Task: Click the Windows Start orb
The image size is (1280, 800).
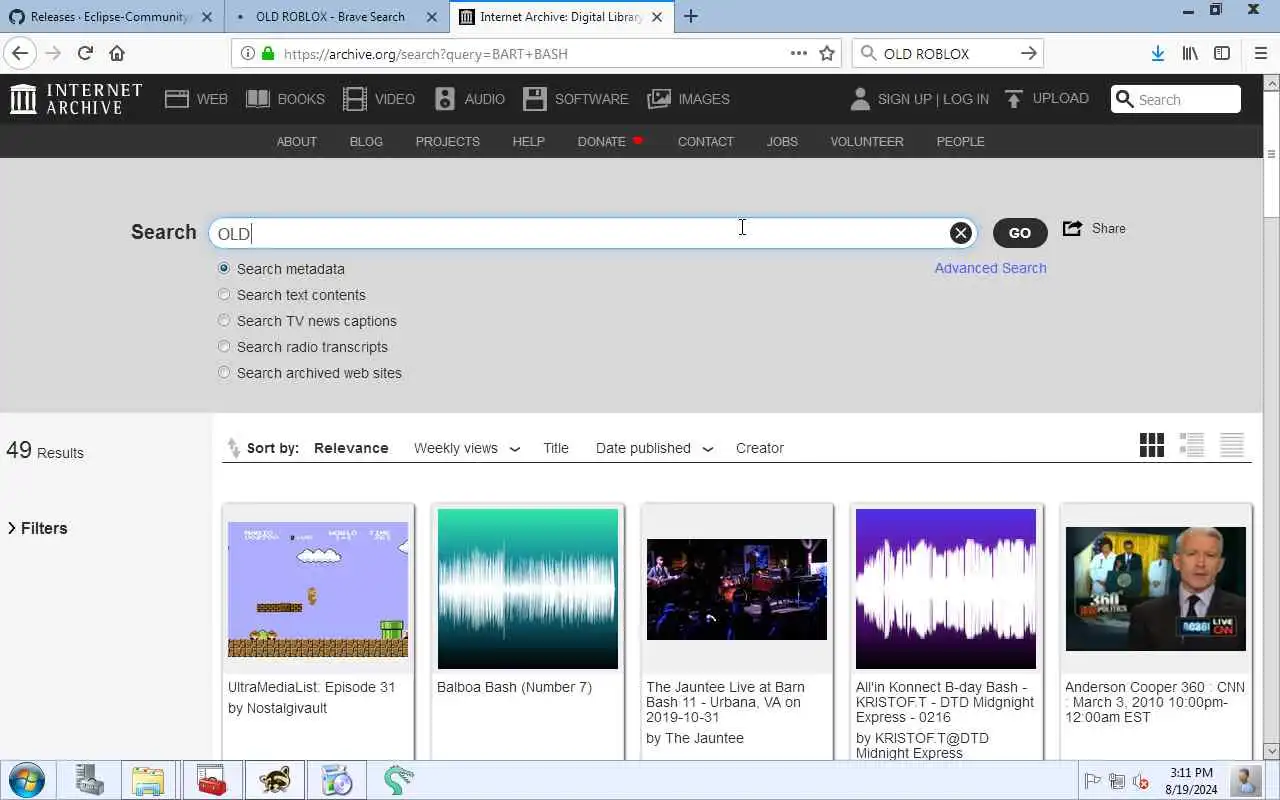Action: (x=27, y=780)
